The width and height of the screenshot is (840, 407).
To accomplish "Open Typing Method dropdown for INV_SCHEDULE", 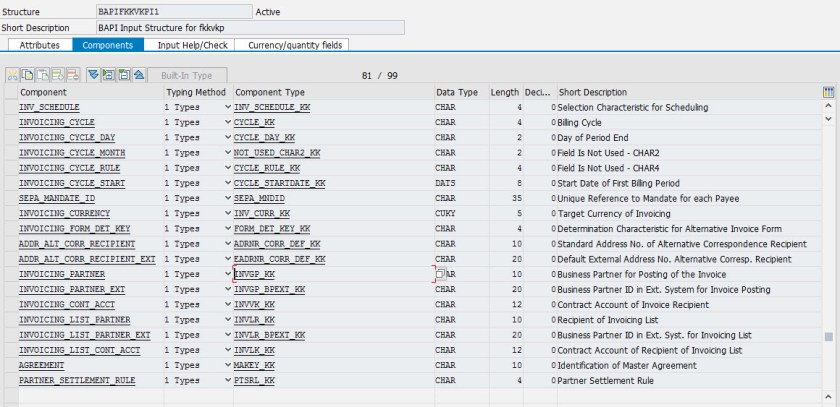I will click(227, 107).
